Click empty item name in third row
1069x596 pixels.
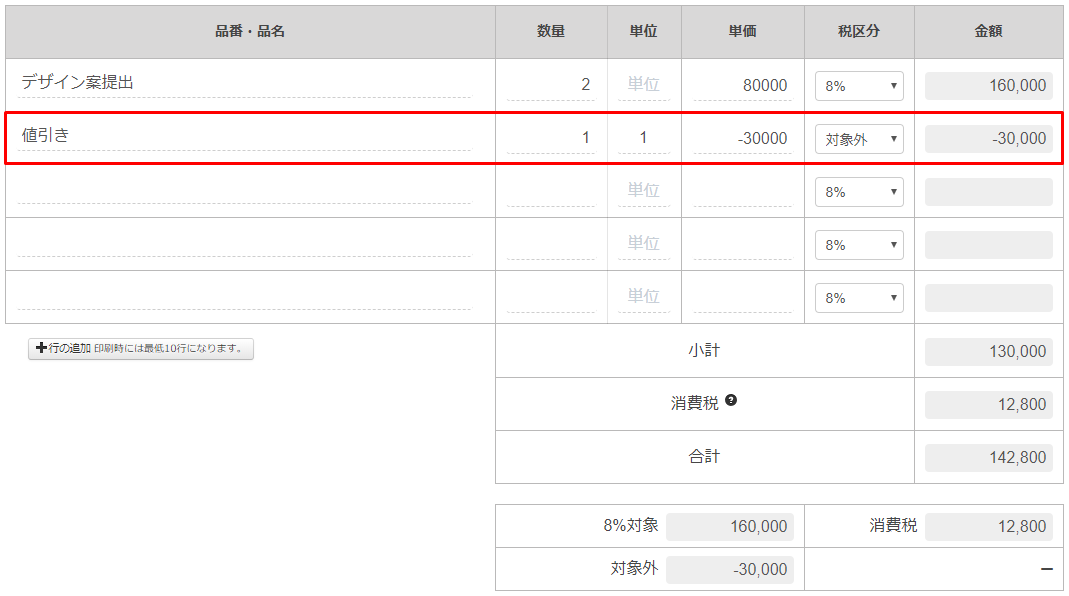pyautogui.click(x=244, y=190)
